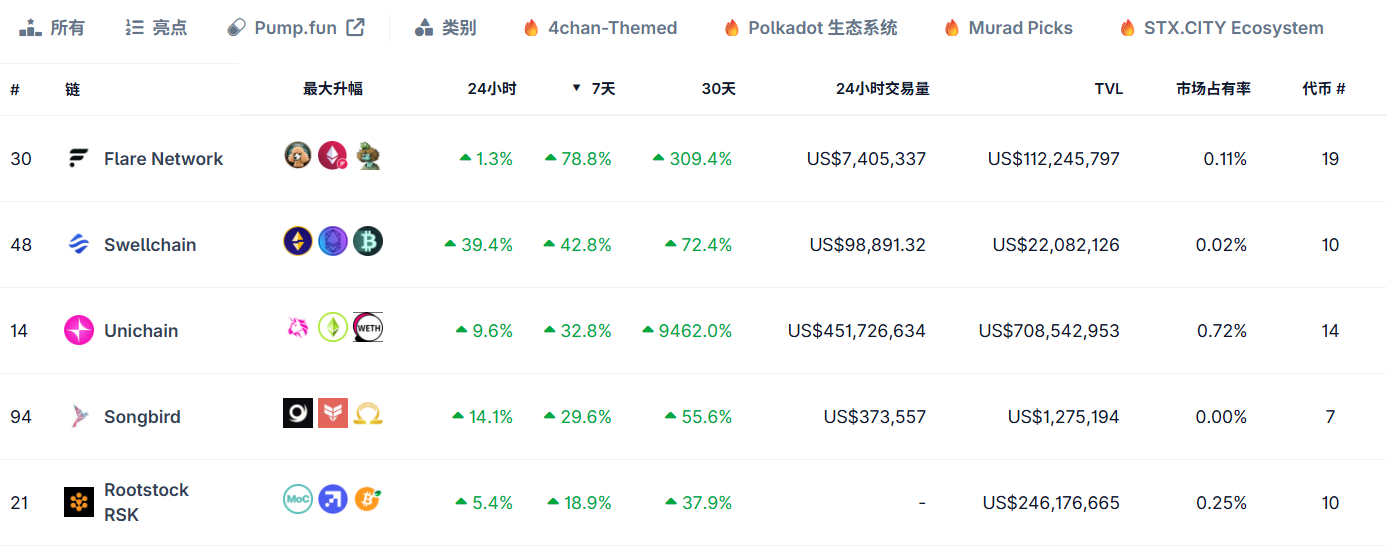Open the Songbird chain name link
The image size is (1386, 549).
pyautogui.click(x=142, y=417)
